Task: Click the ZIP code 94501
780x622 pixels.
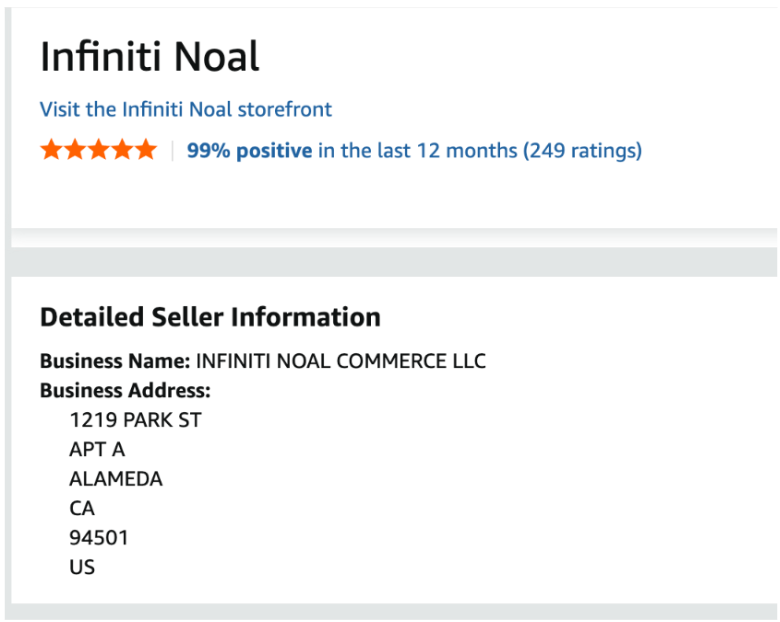Action: tap(99, 538)
